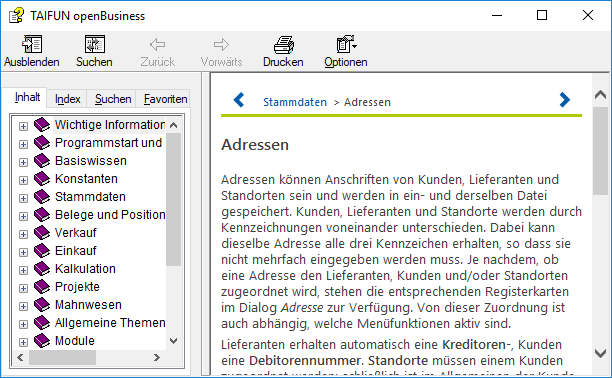Image resolution: width=612 pixels, height=378 pixels.
Task: Expand the Basiswissen tree node
Action: coord(23,162)
